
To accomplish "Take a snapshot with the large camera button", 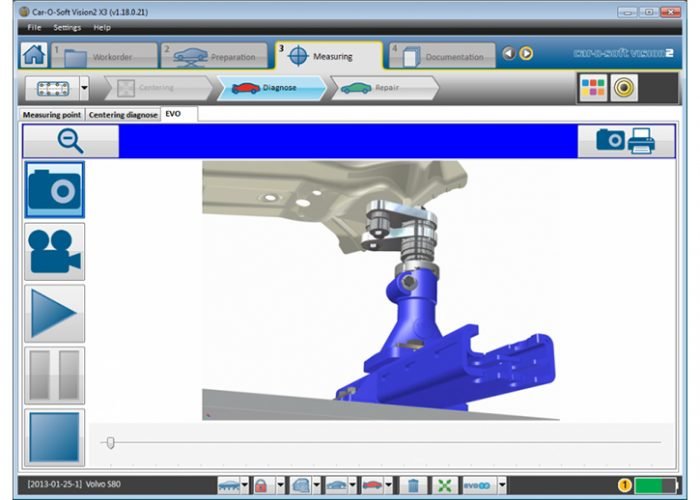I will (54, 190).
